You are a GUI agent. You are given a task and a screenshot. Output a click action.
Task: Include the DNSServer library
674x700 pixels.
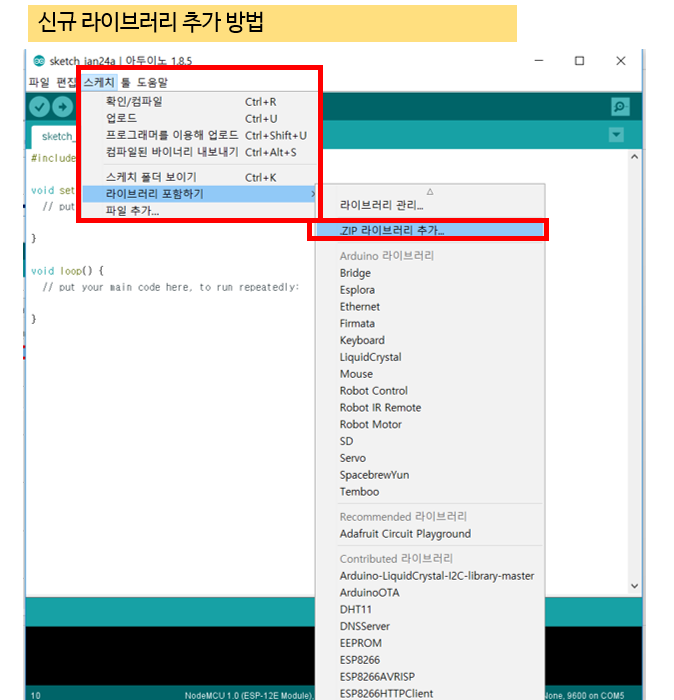430,626
